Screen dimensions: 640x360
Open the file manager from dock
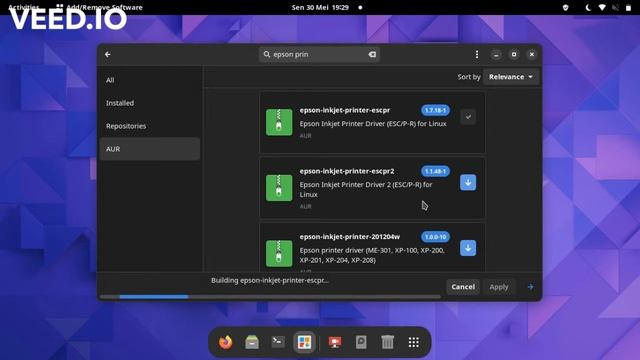[x=252, y=342]
